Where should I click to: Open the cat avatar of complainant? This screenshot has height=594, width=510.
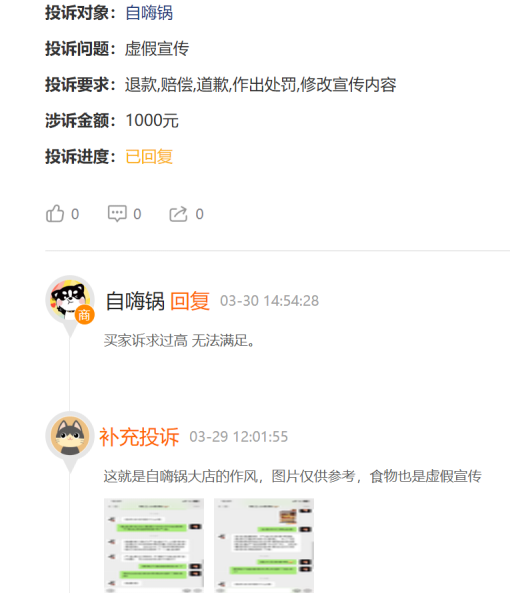(x=70, y=436)
